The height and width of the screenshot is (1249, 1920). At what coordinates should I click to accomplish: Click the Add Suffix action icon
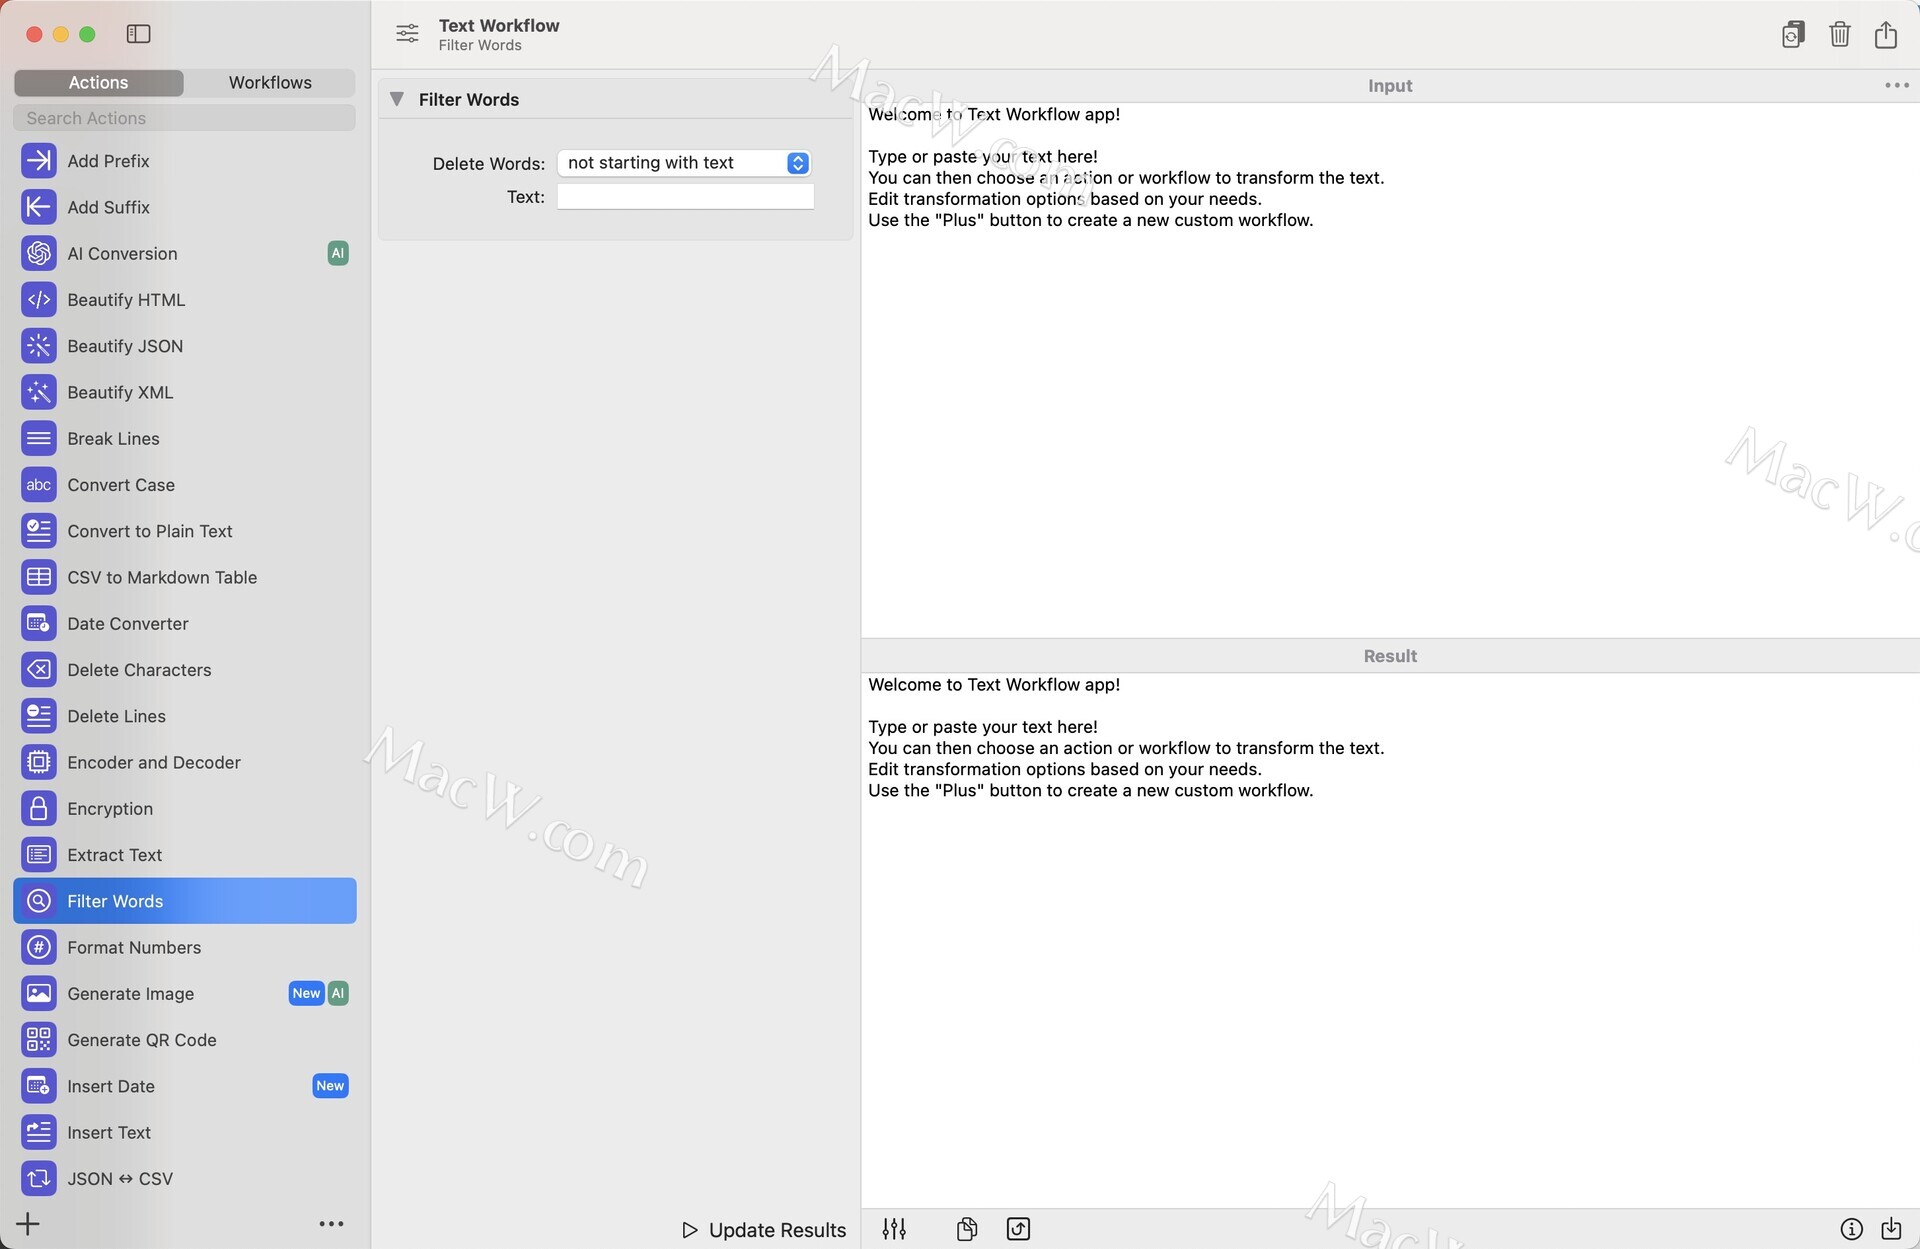pos(38,207)
